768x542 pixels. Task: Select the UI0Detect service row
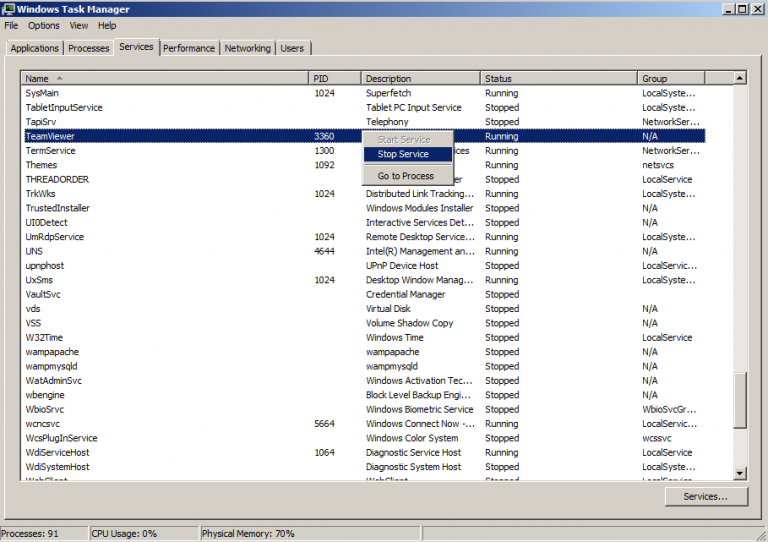pos(365,222)
